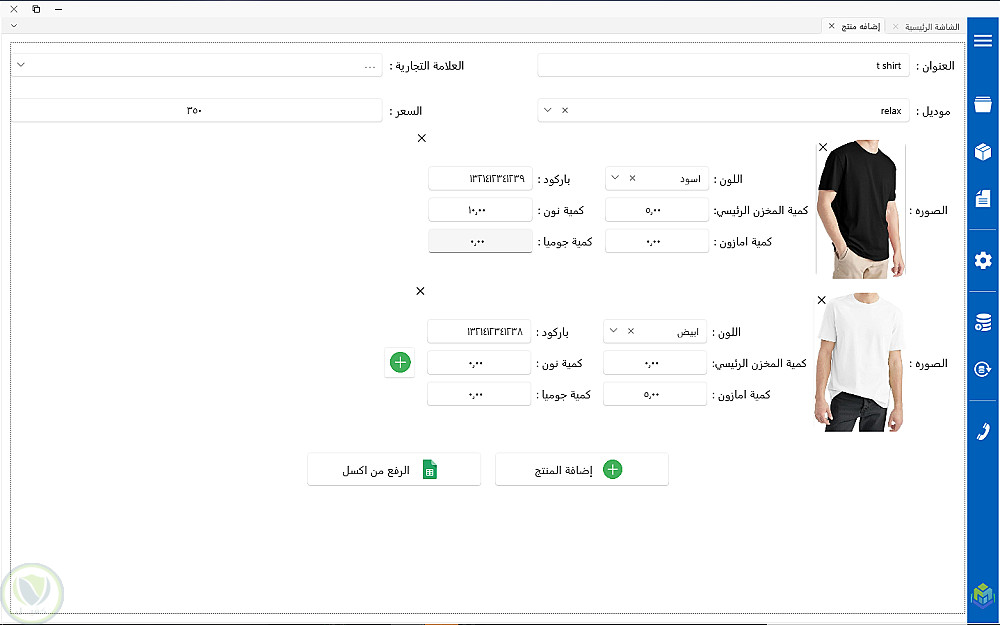This screenshot has height=625, width=1000.
Task: Open settings via the gear icon
Action: tap(982, 260)
